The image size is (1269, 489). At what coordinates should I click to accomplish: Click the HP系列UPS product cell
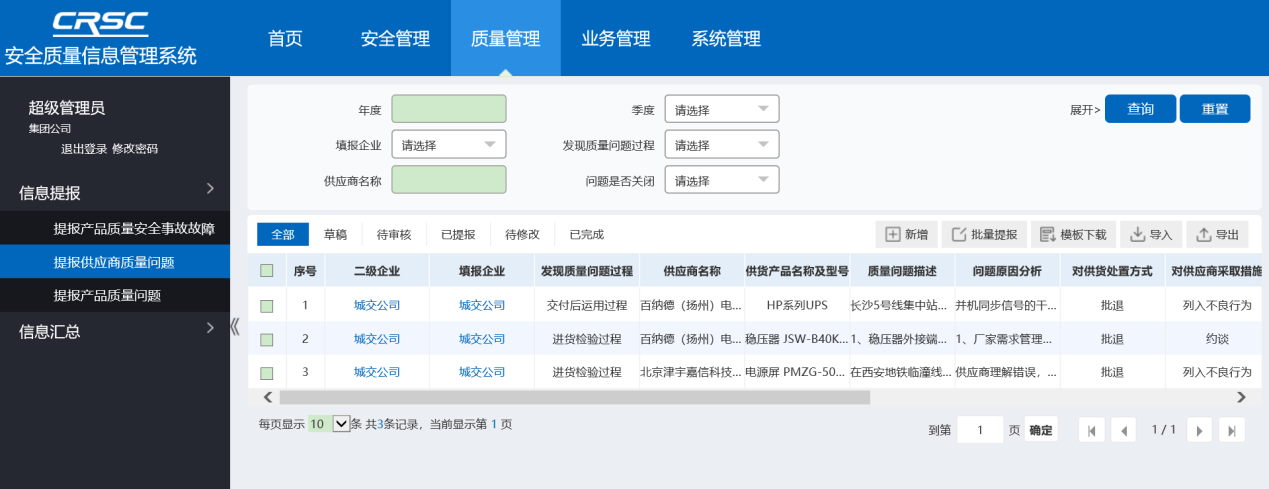coord(797,305)
